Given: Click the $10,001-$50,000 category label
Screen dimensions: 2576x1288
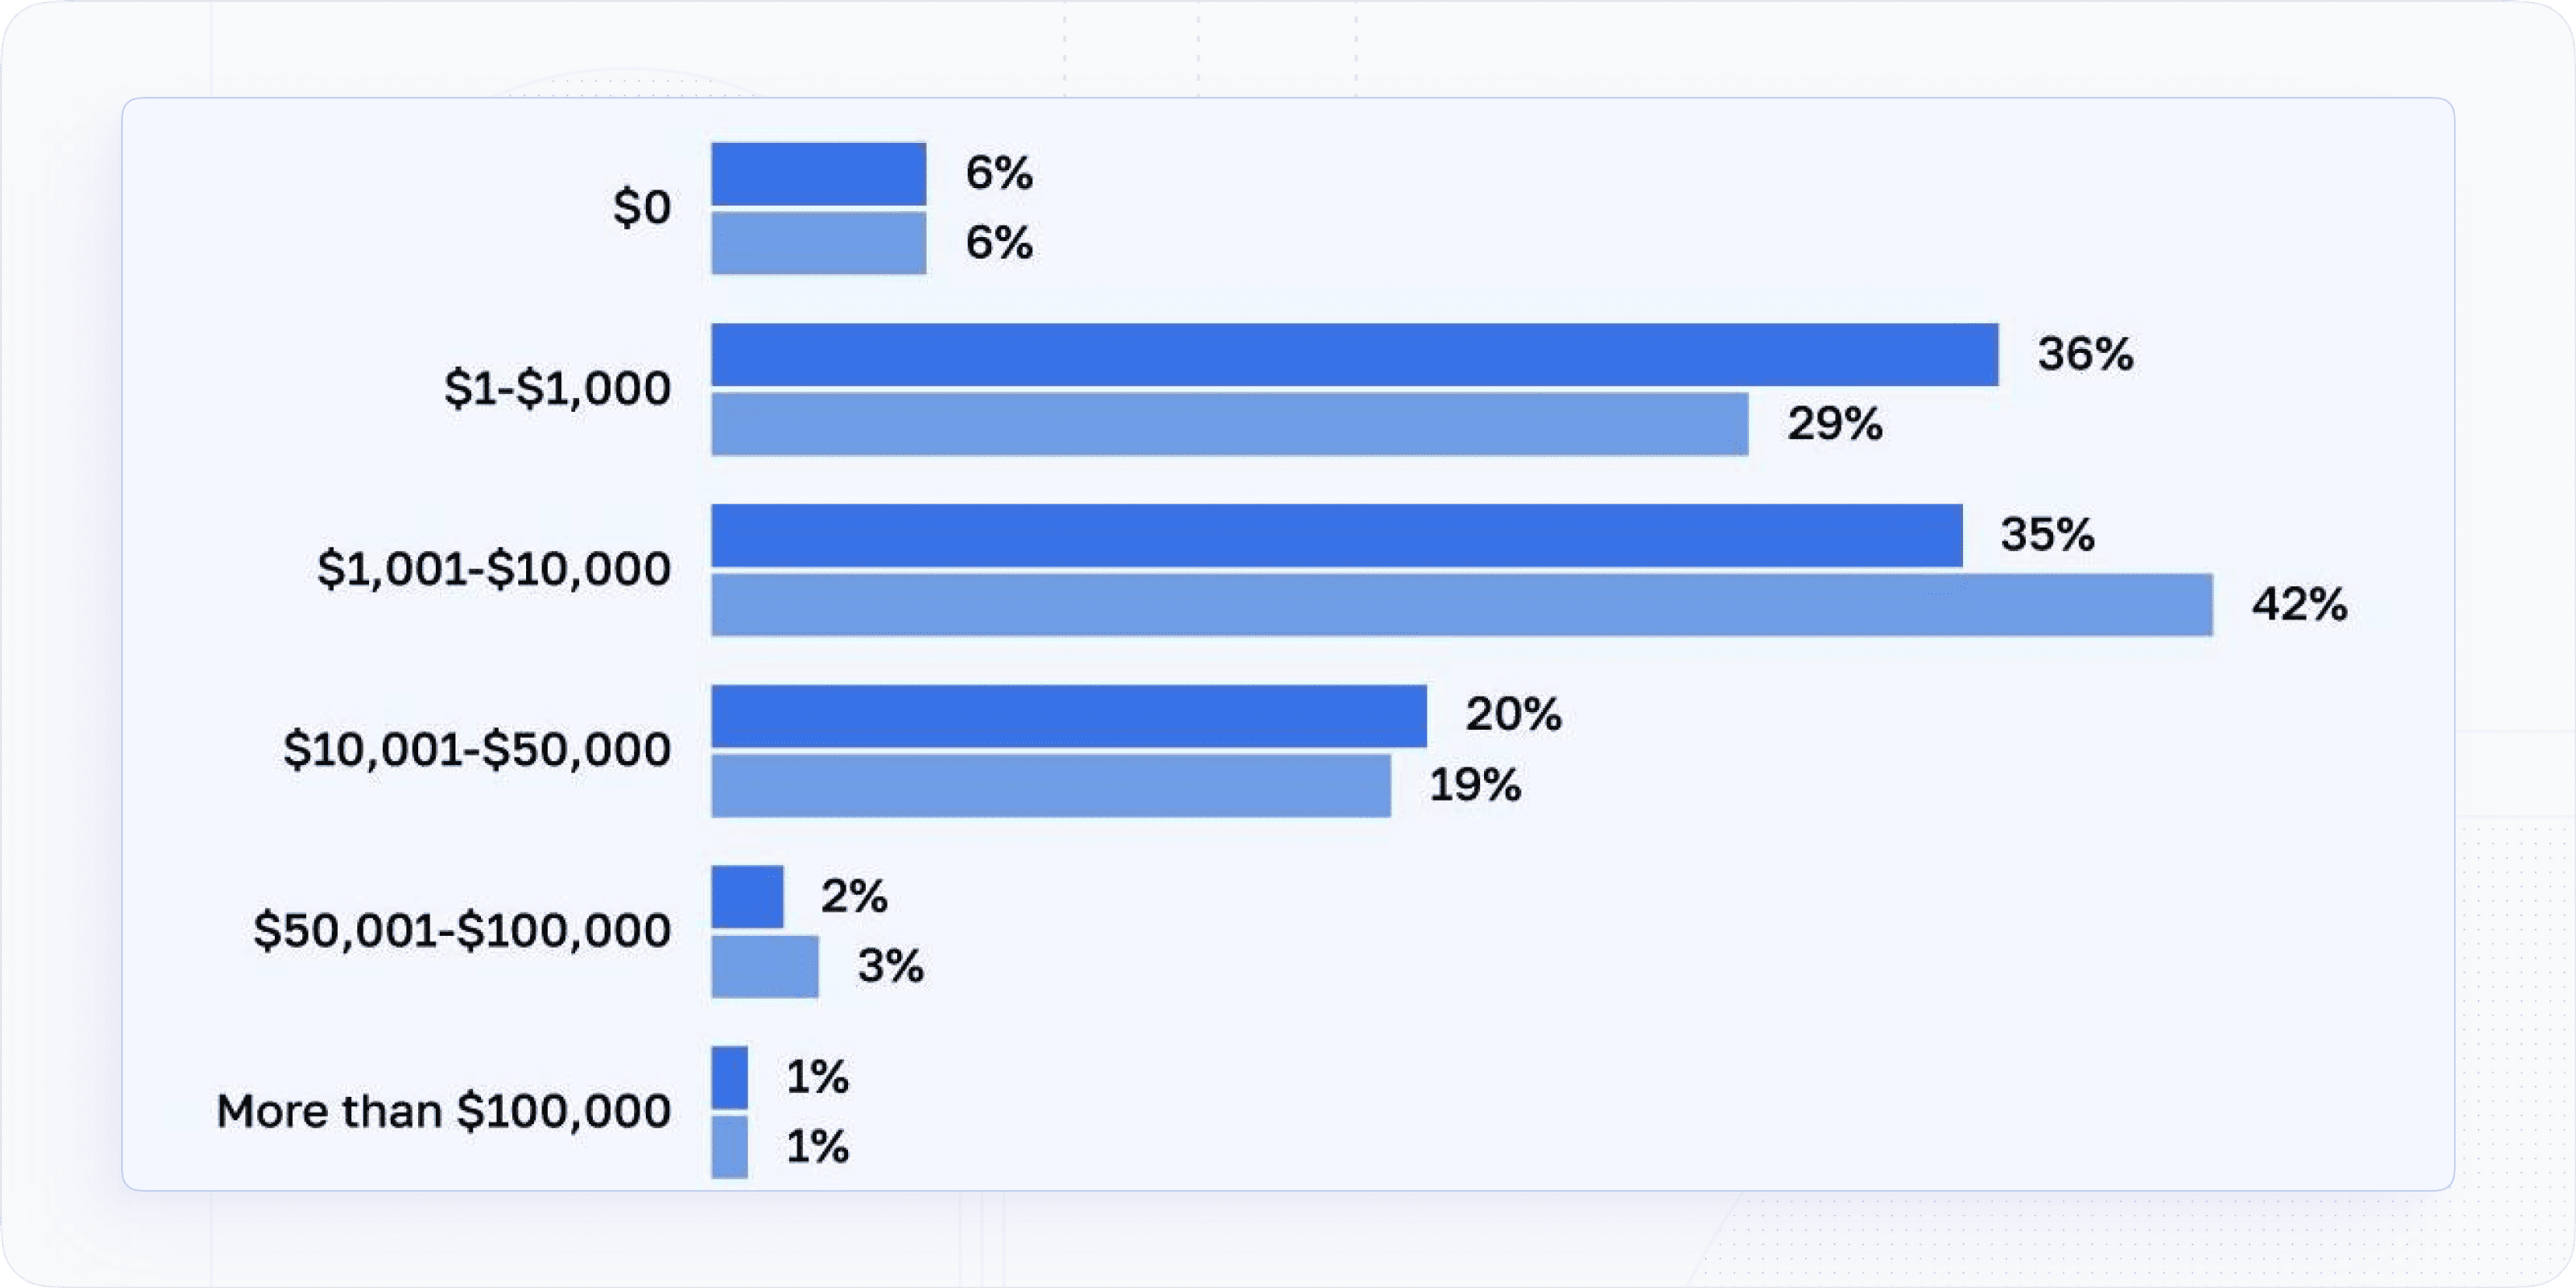Looking at the screenshot, I should click(x=477, y=749).
